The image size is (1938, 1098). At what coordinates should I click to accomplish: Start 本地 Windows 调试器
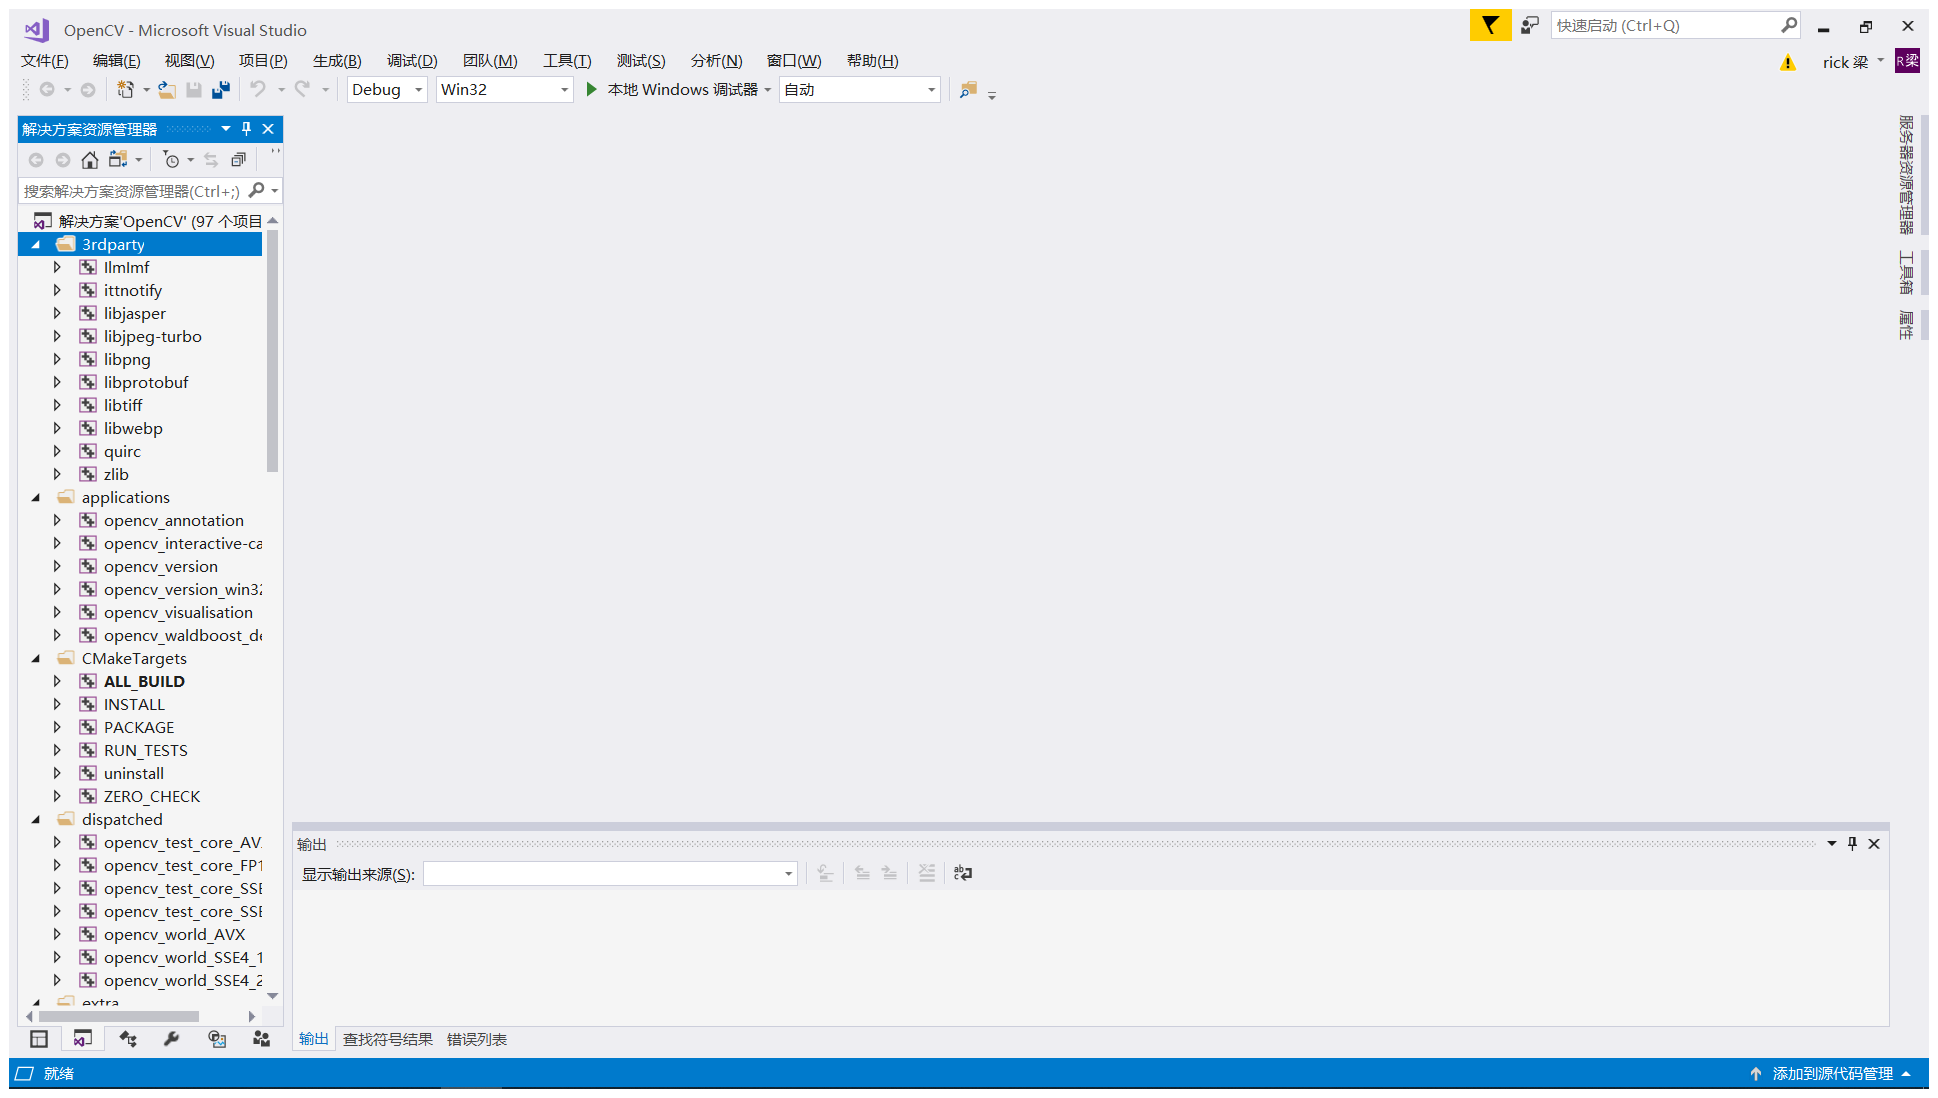(x=672, y=90)
